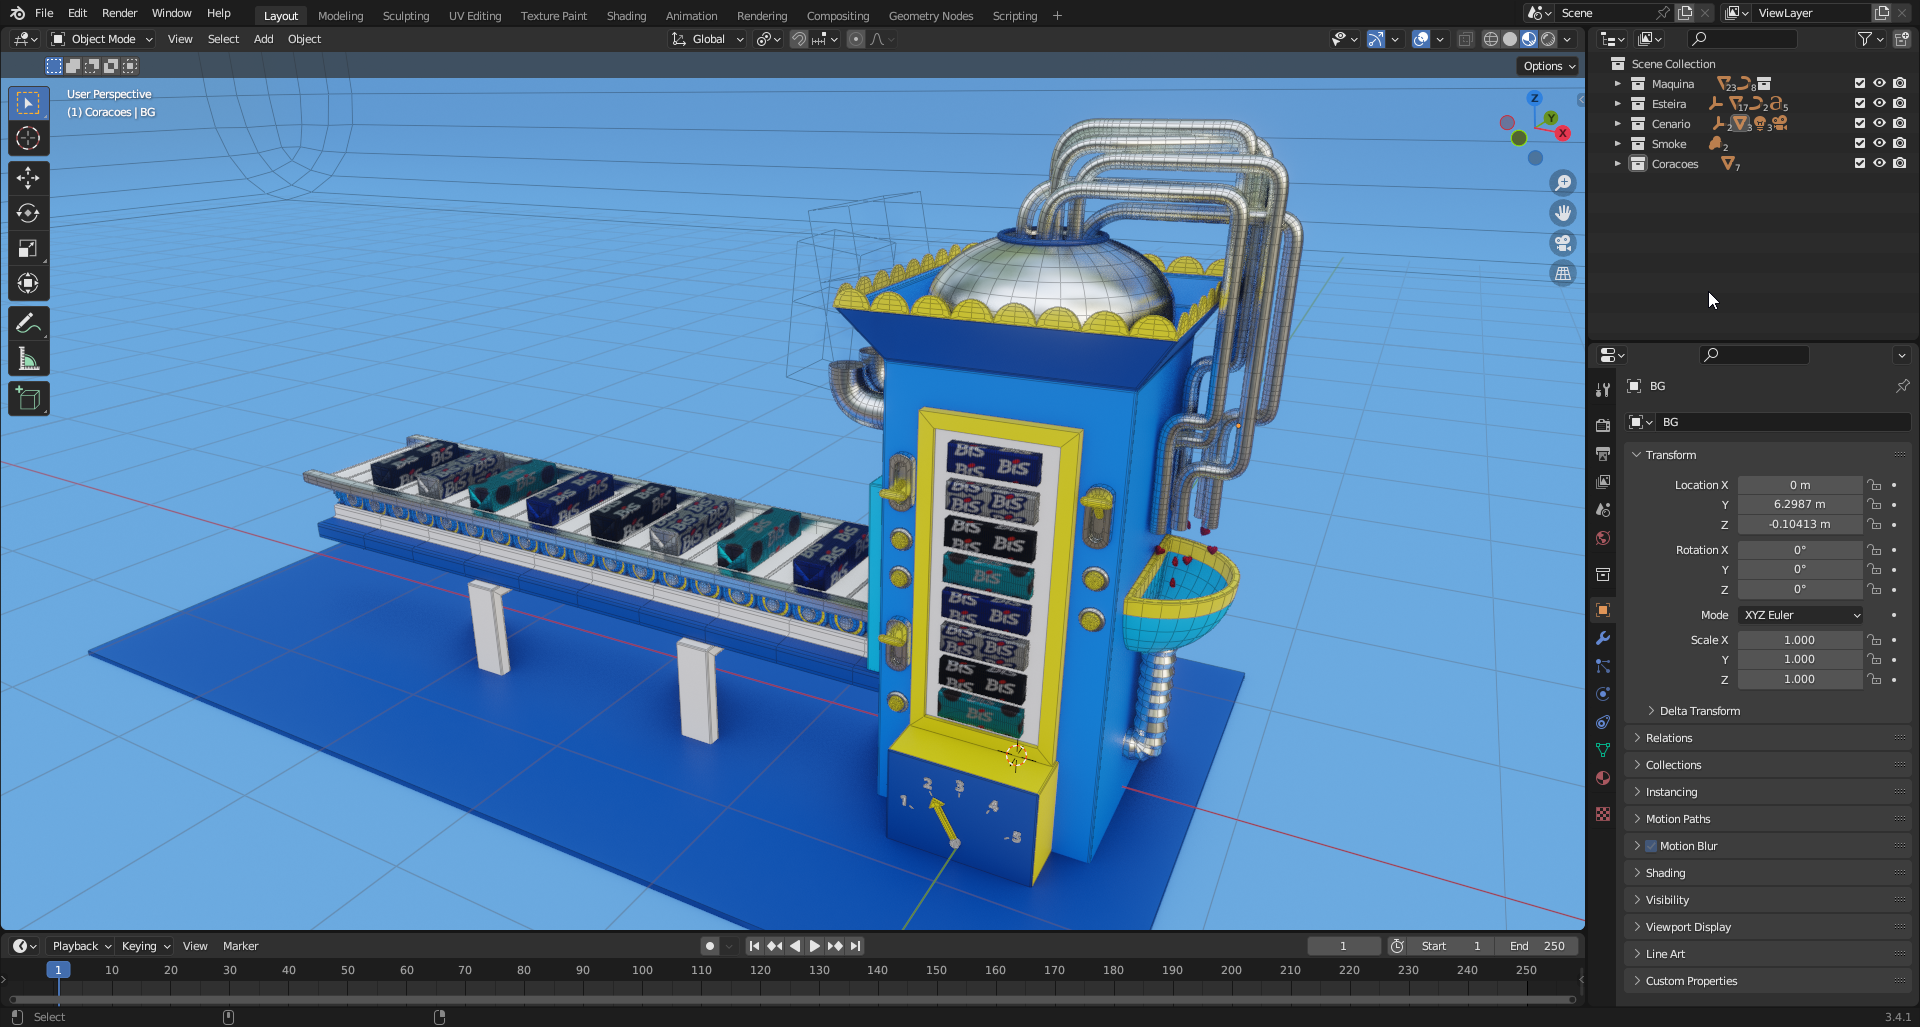Click the Options button in viewport

click(x=1548, y=66)
